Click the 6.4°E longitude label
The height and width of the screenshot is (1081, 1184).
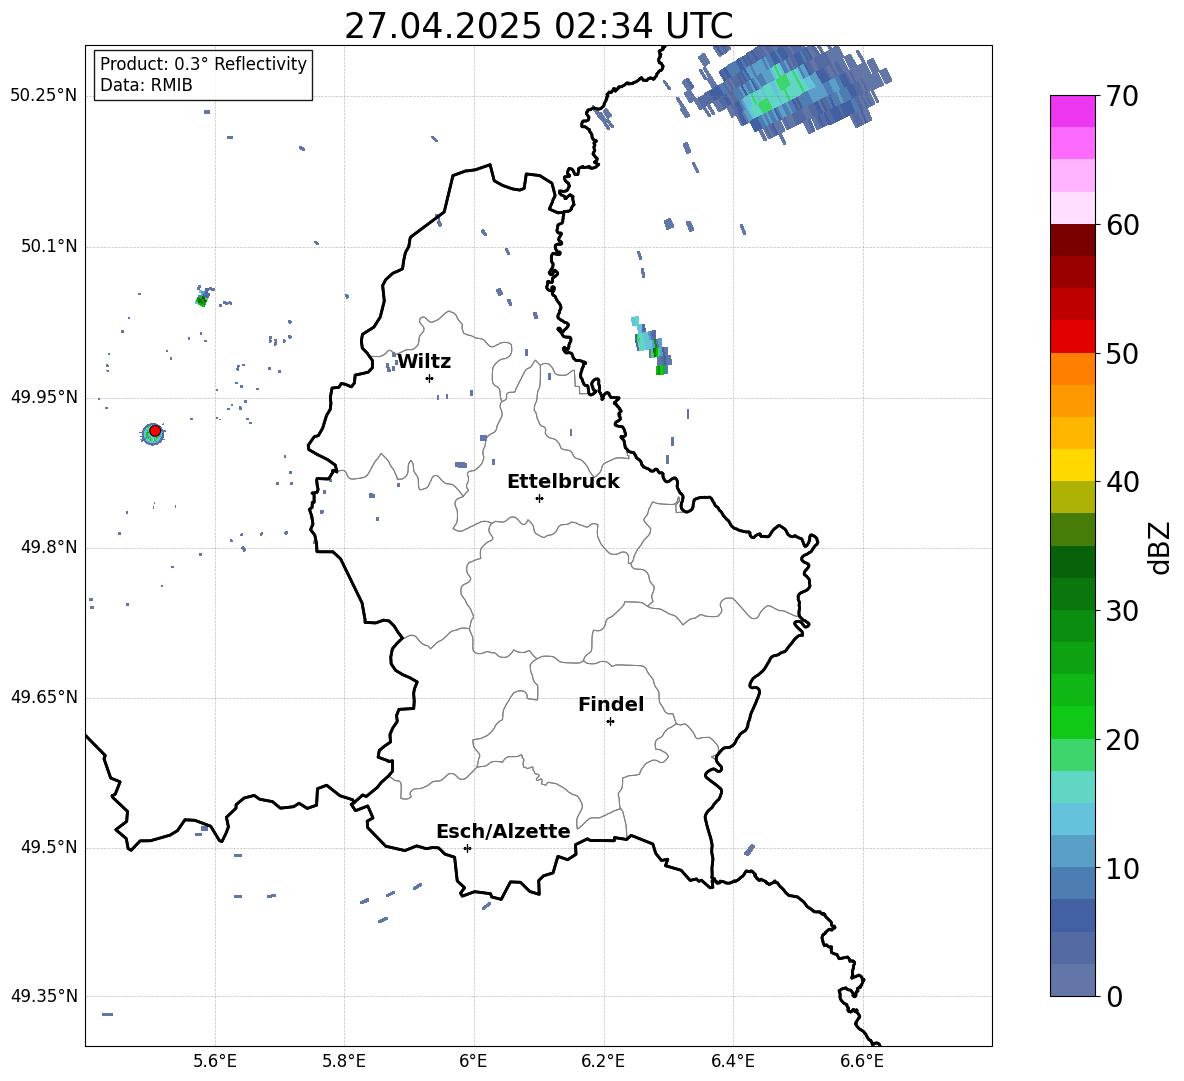pos(732,1061)
